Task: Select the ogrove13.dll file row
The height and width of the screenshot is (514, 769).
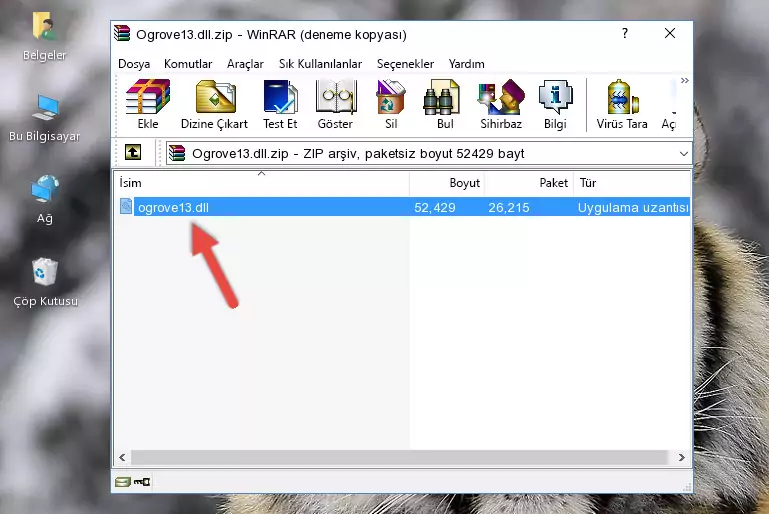Action: coord(404,207)
